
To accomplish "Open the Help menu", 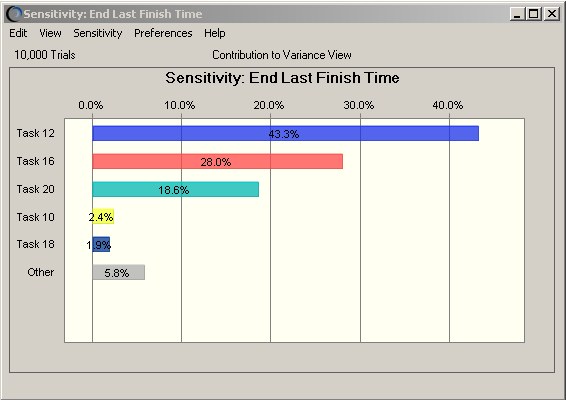I will 215,33.
